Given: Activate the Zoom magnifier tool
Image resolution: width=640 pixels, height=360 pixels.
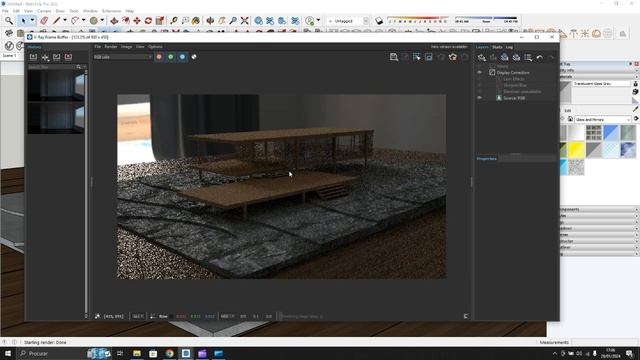Looking at the screenshot, I should 233,20.
